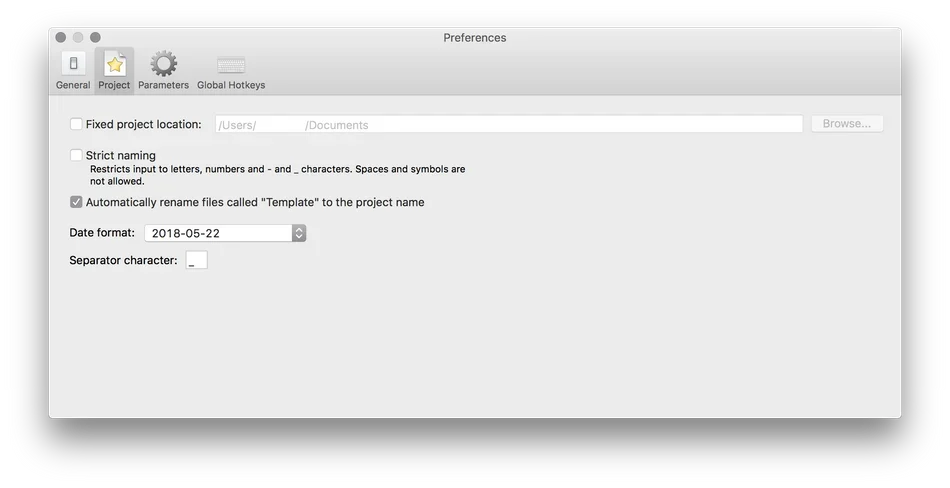950x488 pixels.
Task: Toggle the Strict naming checkbox
Action: tap(76, 155)
